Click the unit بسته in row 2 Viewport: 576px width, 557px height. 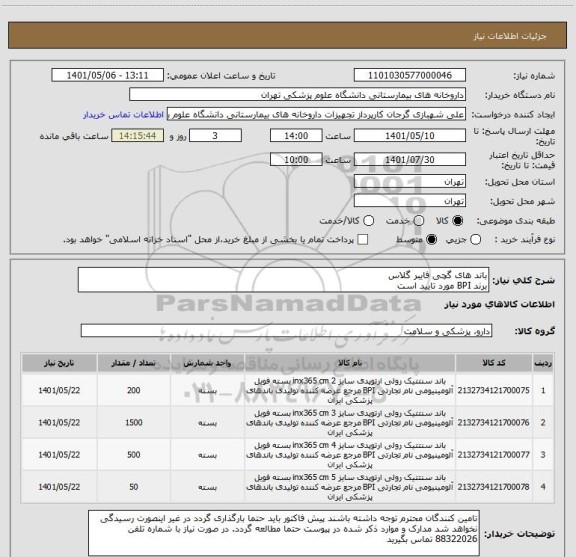pyautogui.click(x=207, y=423)
